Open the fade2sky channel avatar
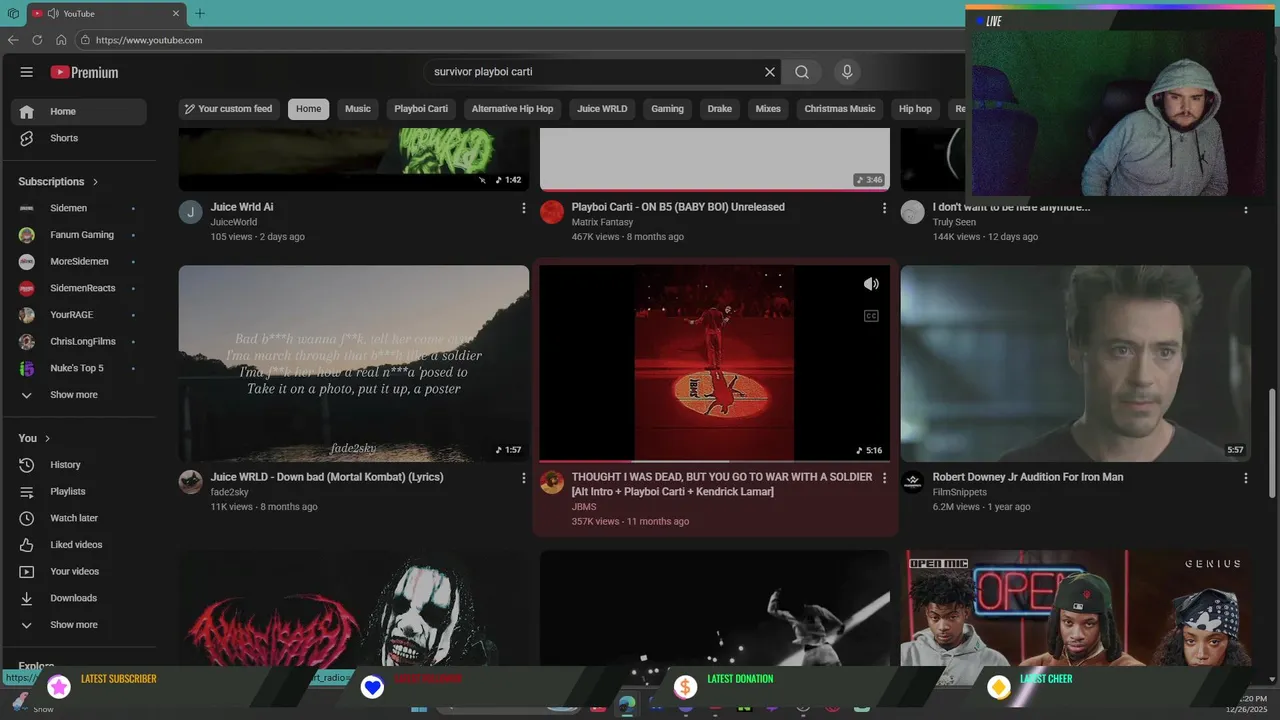Image resolution: width=1280 pixels, height=720 pixels. [x=191, y=482]
